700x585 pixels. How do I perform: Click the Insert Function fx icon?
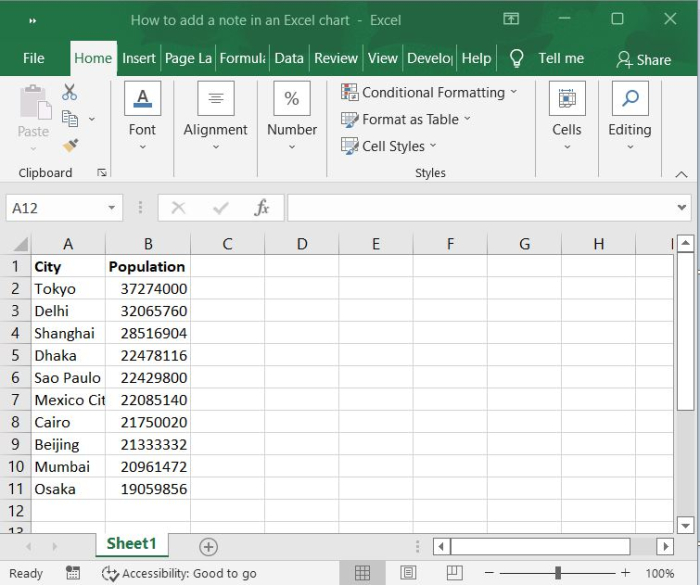pos(262,208)
